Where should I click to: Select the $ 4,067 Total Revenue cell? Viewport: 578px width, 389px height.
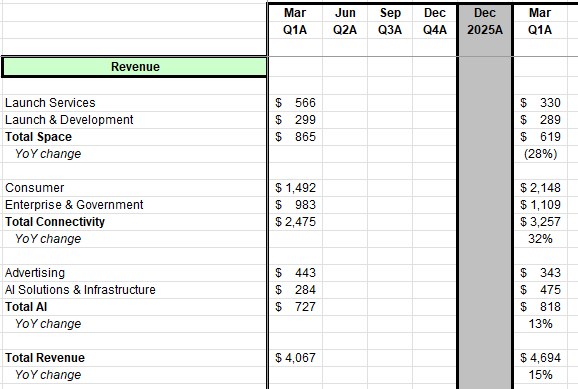point(295,358)
